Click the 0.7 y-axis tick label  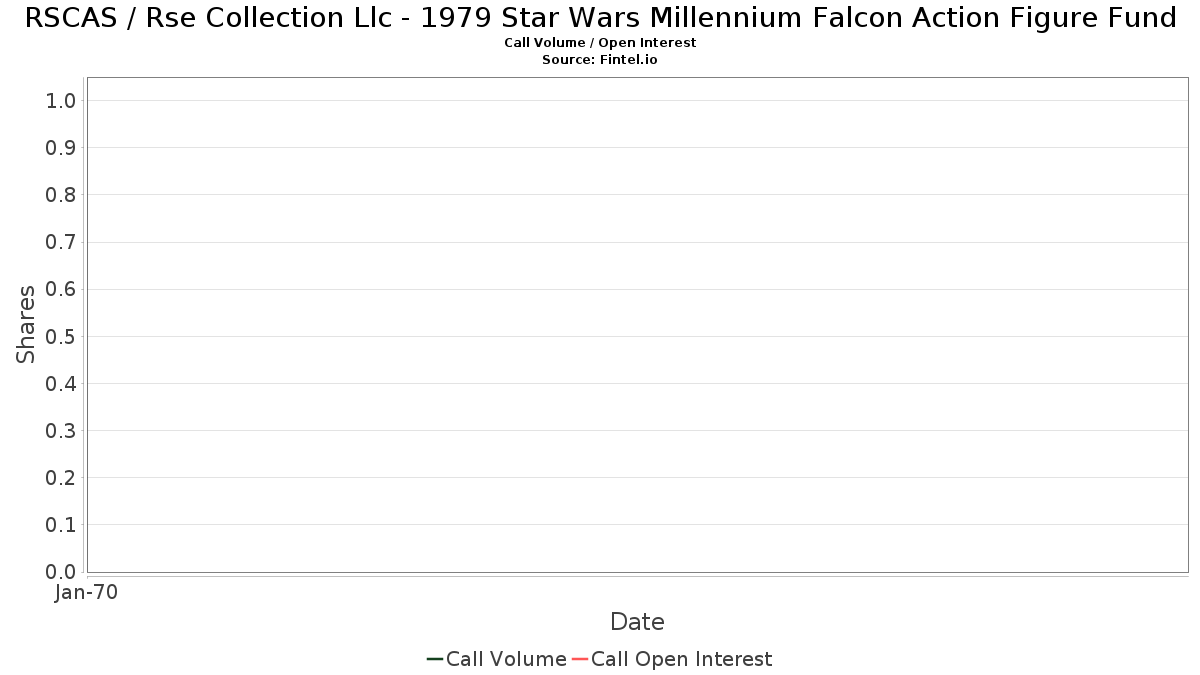[61, 242]
